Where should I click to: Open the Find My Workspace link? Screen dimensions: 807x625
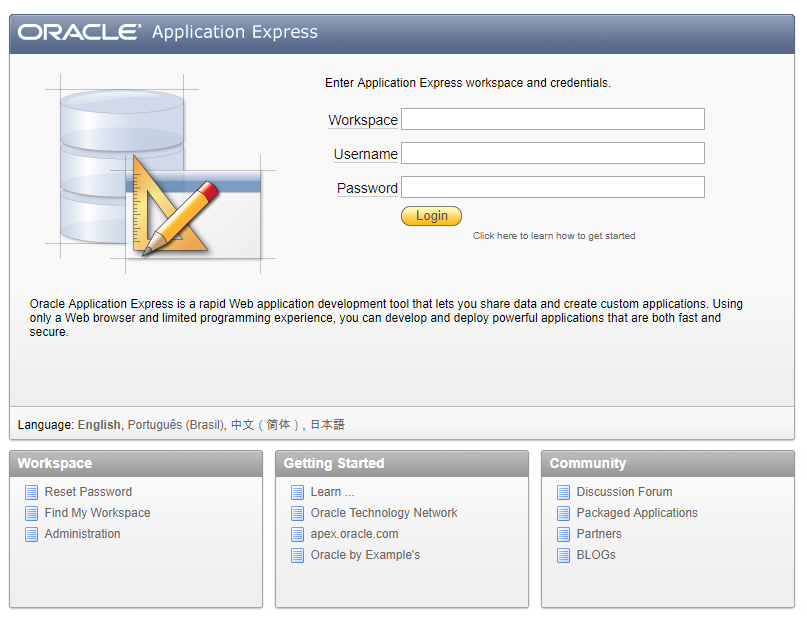97,513
